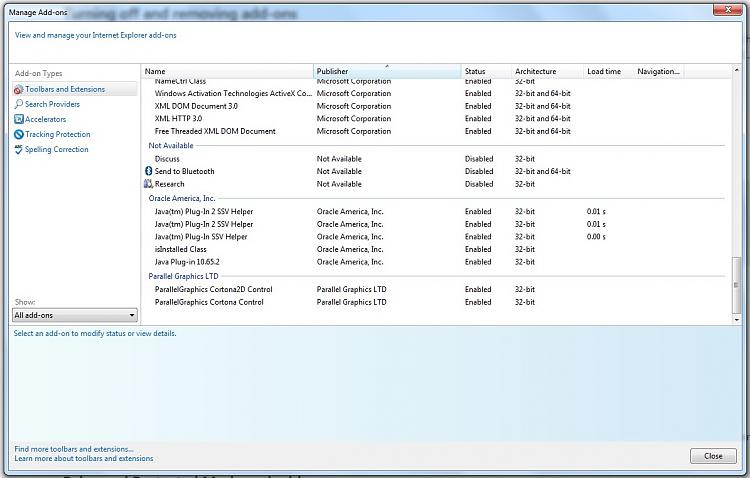Open Learn more about toolbars and extensions
This screenshot has width=750, height=478.
coord(84,458)
